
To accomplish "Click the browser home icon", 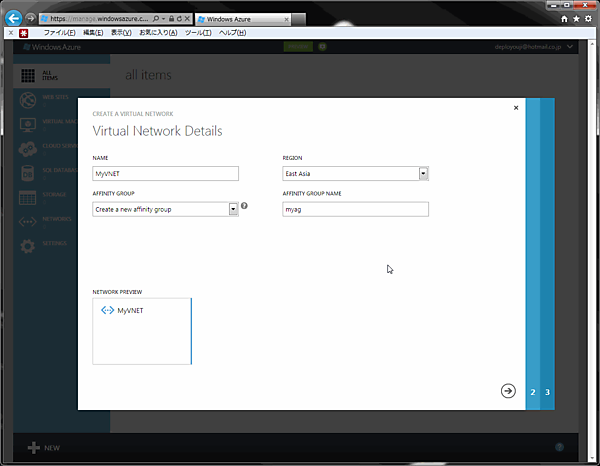I will [x=565, y=18].
